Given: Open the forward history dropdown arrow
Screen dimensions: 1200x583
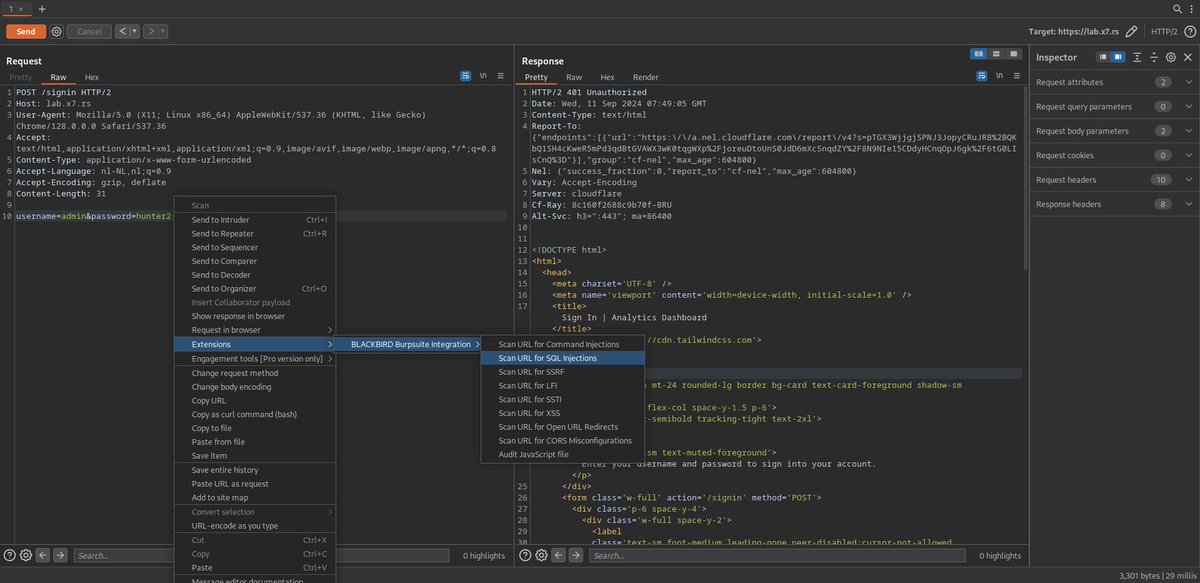Looking at the screenshot, I should point(163,31).
